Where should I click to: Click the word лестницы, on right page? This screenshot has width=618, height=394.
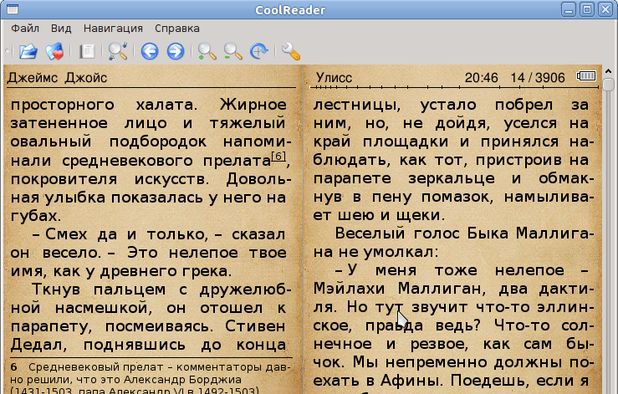(357, 105)
